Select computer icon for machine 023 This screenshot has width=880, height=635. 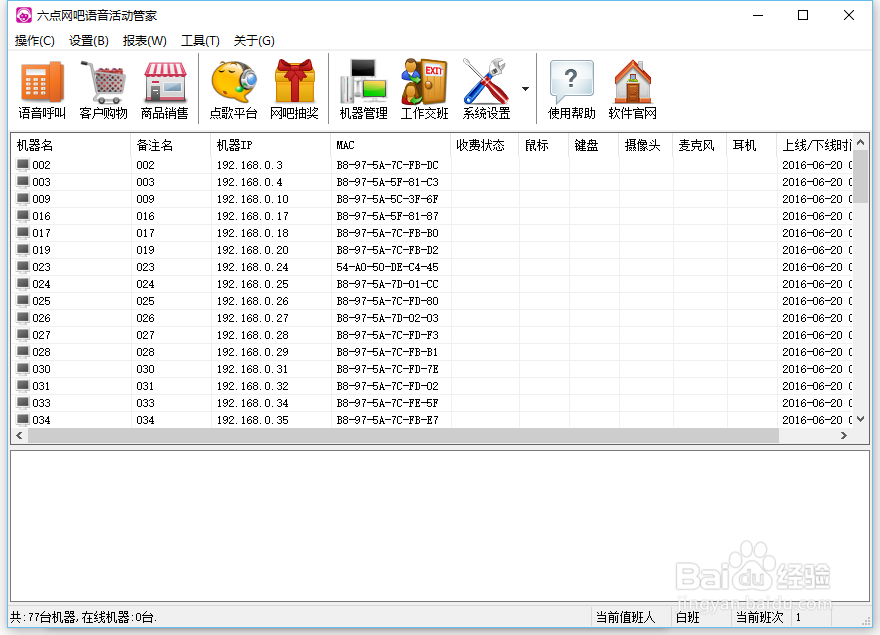tap(22, 266)
